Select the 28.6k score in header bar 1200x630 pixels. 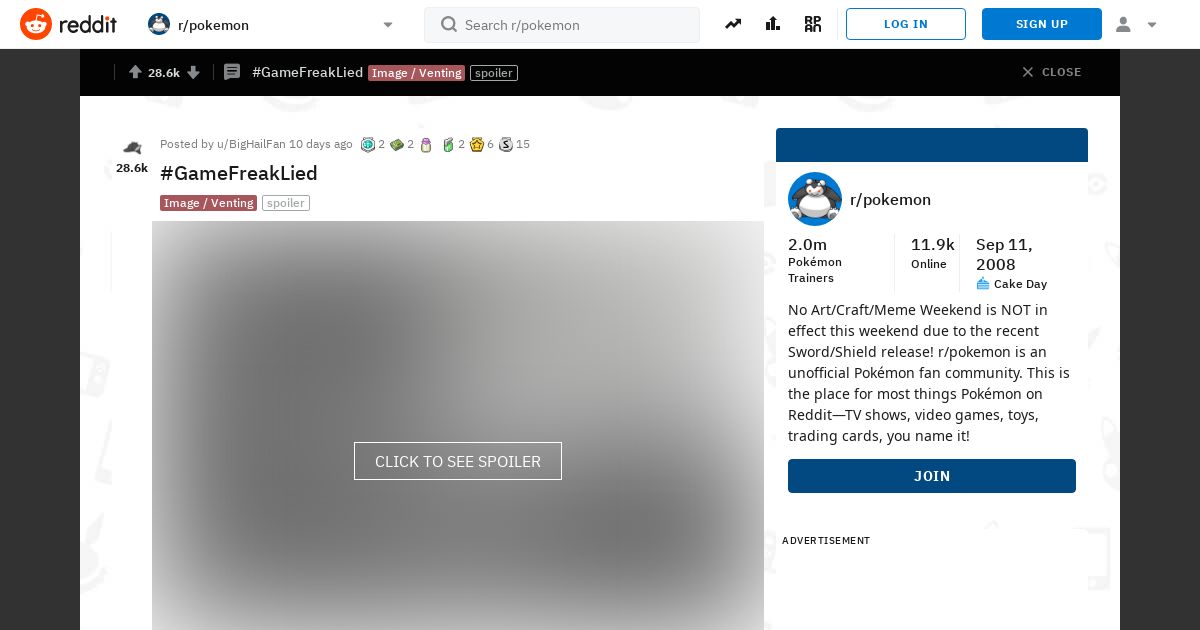pos(164,73)
